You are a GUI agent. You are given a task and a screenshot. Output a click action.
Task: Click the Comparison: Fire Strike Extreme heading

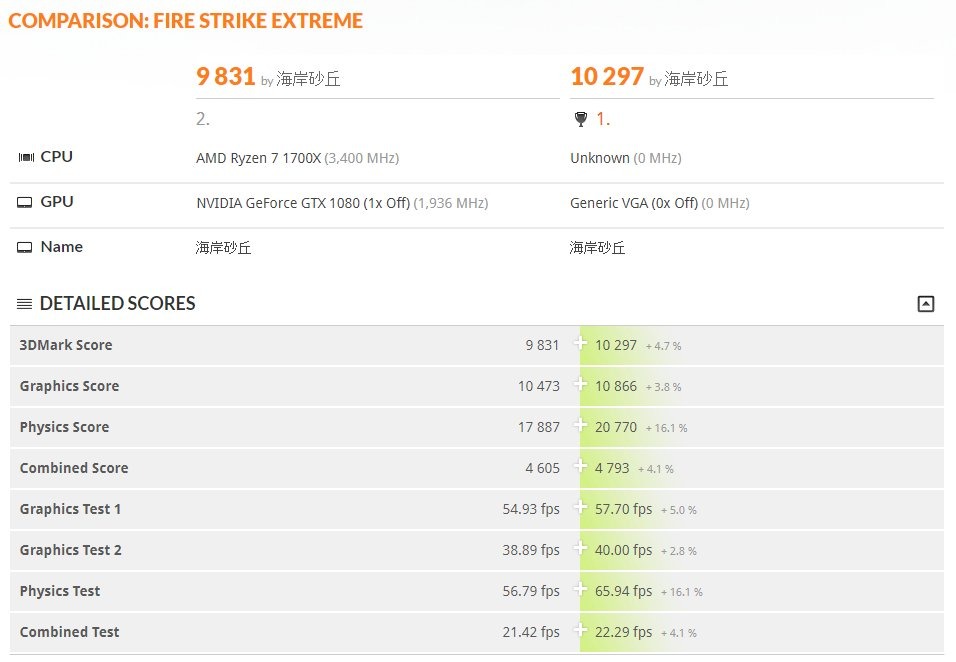point(185,21)
